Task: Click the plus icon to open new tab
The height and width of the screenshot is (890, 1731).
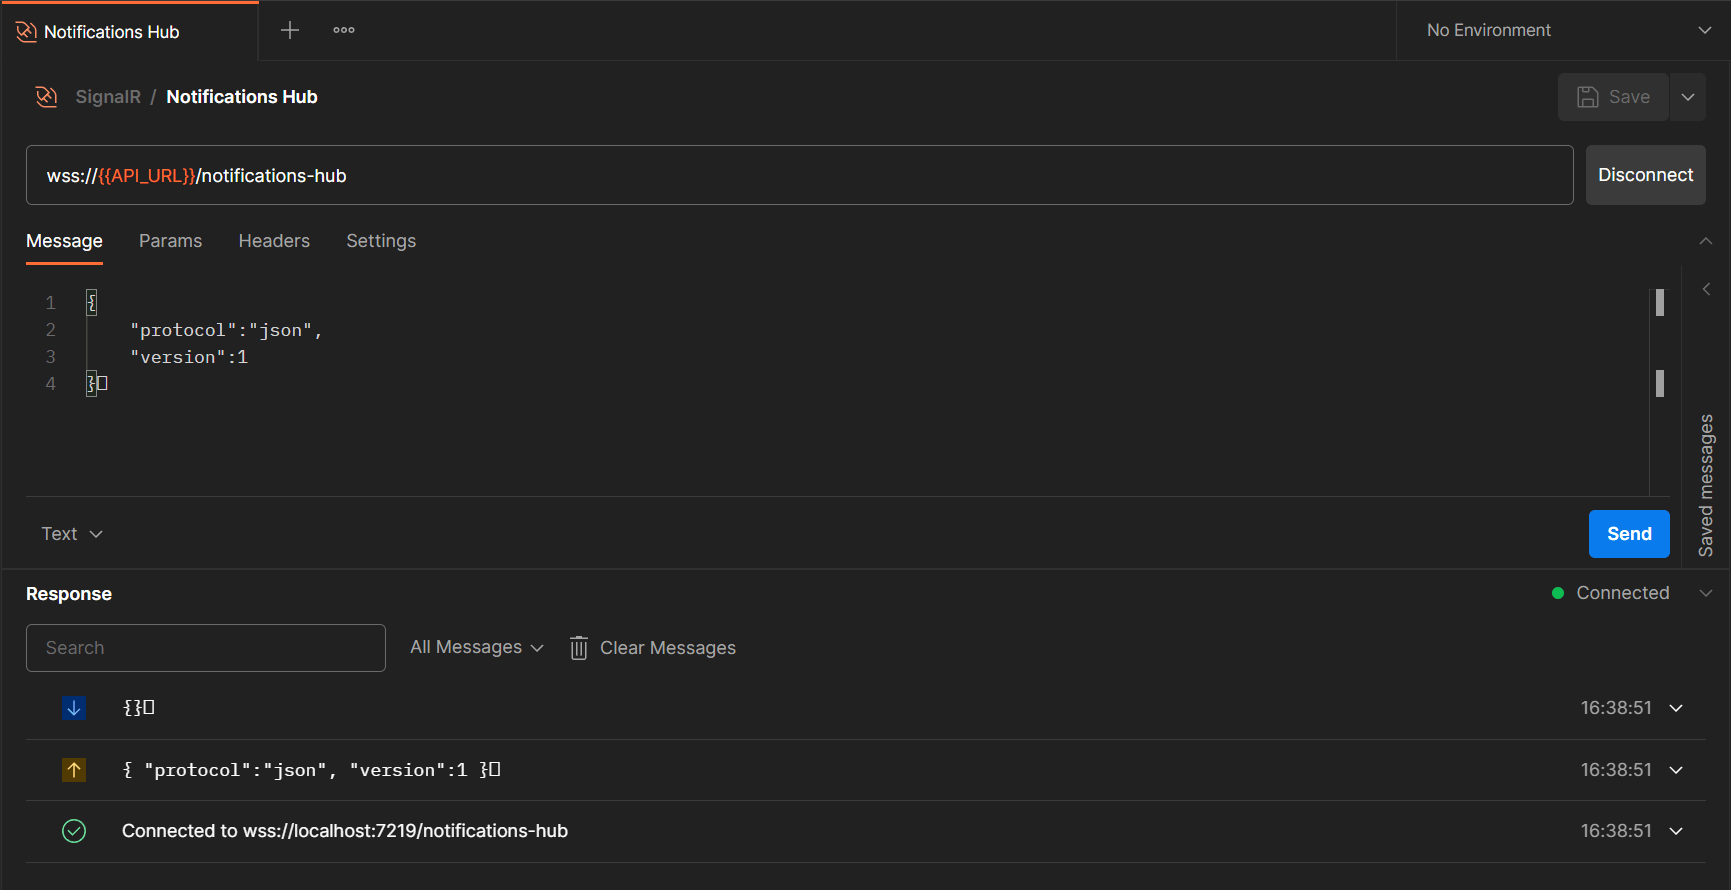Action: (x=290, y=30)
